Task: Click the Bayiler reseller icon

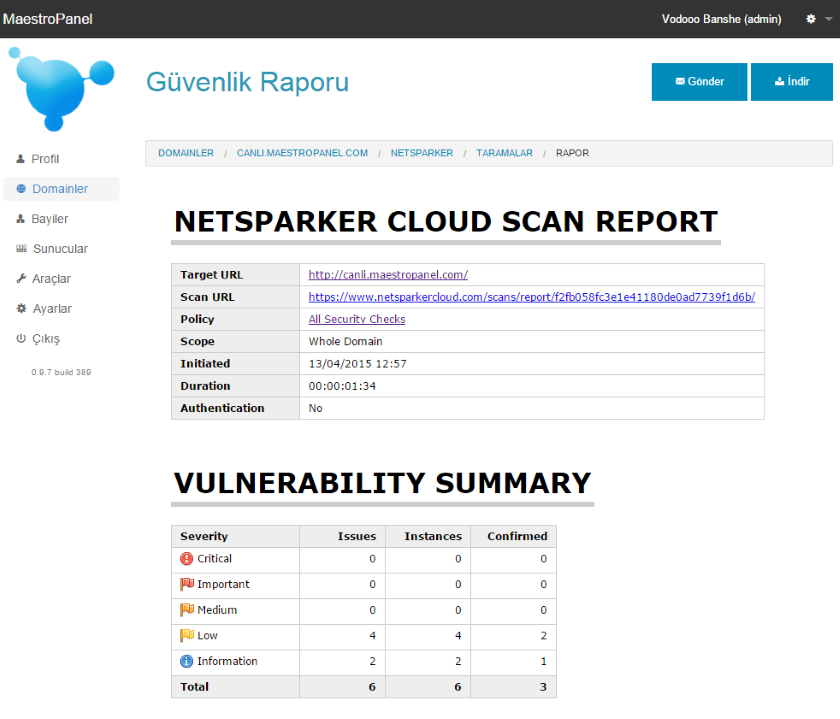Action: click(20, 219)
